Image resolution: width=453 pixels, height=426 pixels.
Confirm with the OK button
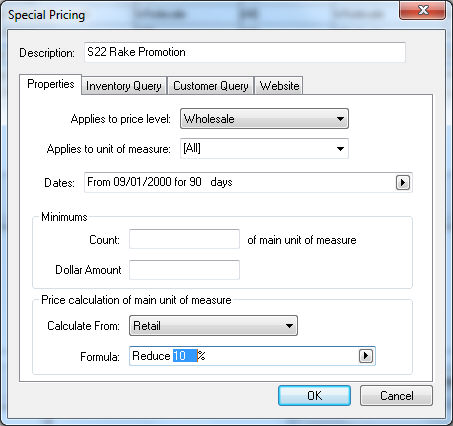314,396
